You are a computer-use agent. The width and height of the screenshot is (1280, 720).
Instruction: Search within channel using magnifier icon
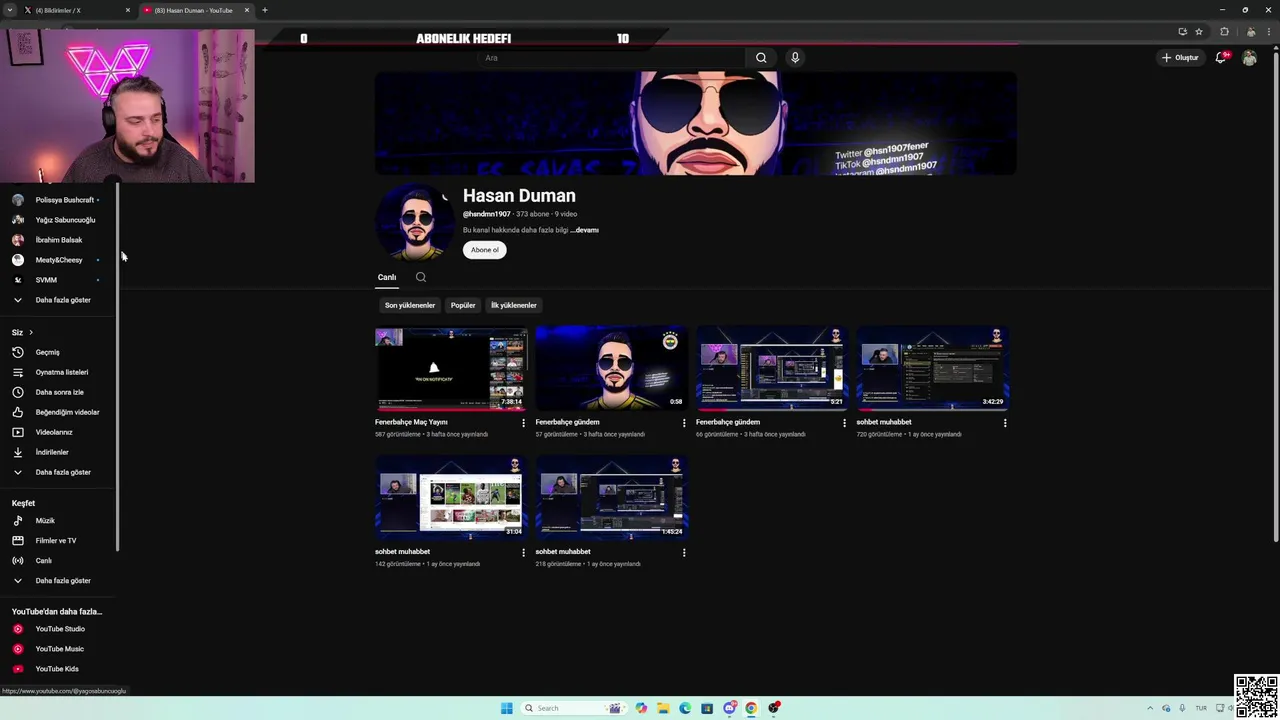[421, 277]
